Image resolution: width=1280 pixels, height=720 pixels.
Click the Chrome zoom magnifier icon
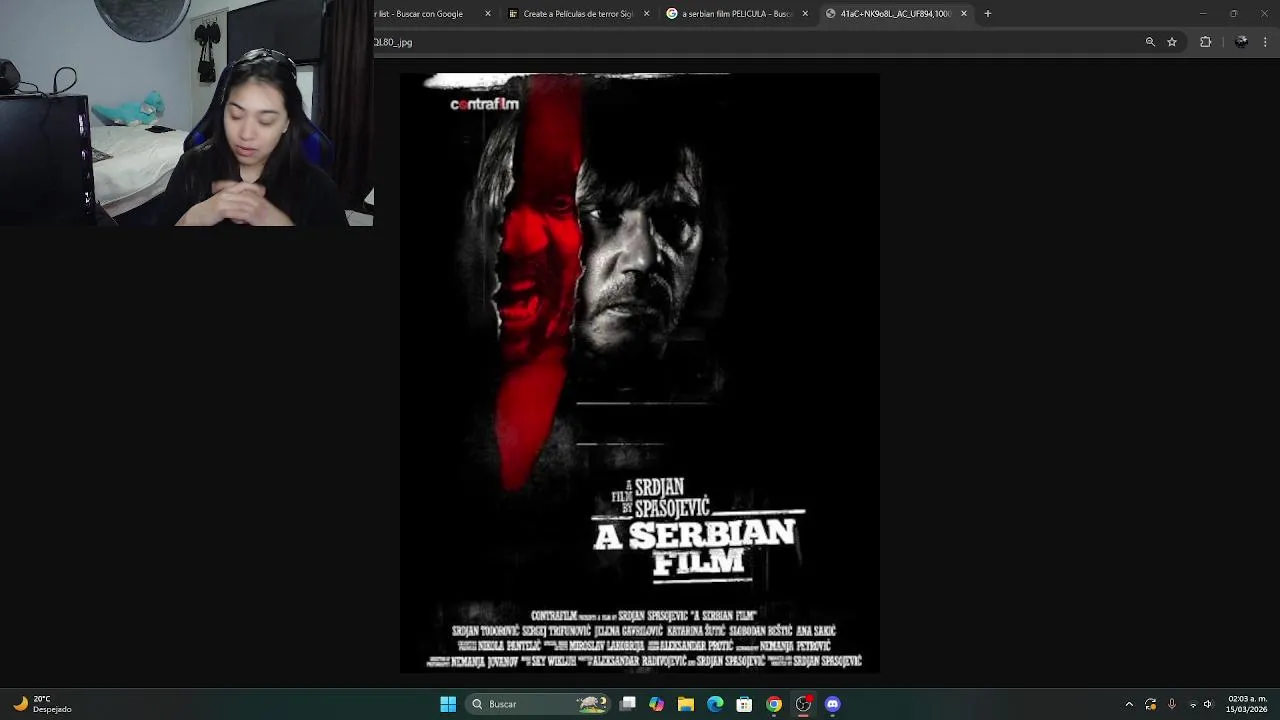point(1150,42)
